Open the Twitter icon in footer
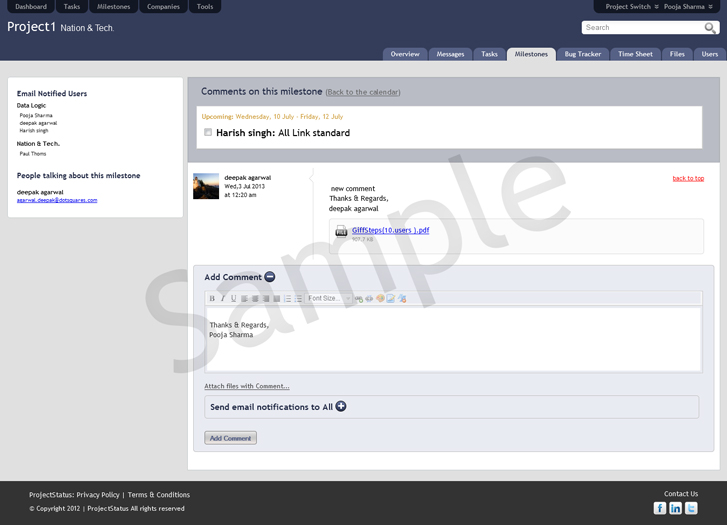 691,508
